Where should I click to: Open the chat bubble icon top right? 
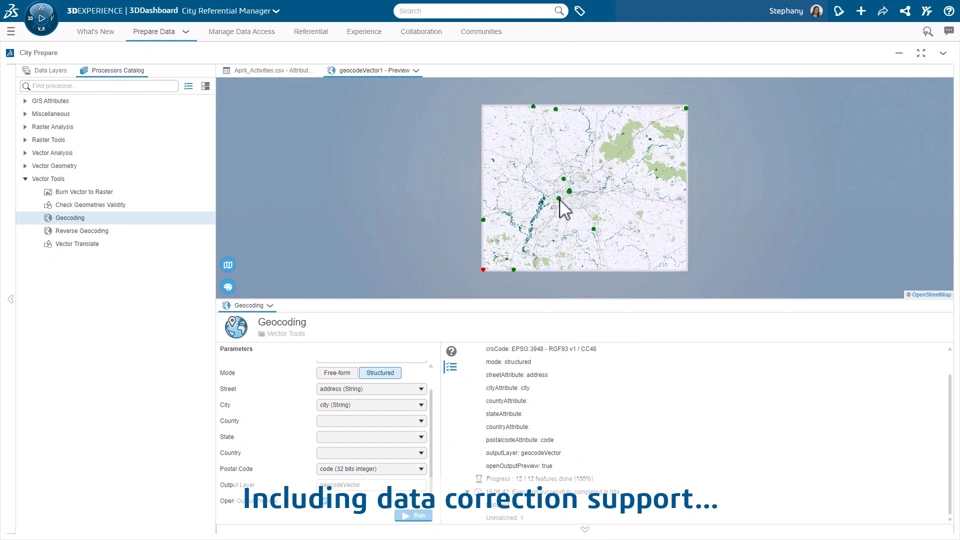pos(949,31)
